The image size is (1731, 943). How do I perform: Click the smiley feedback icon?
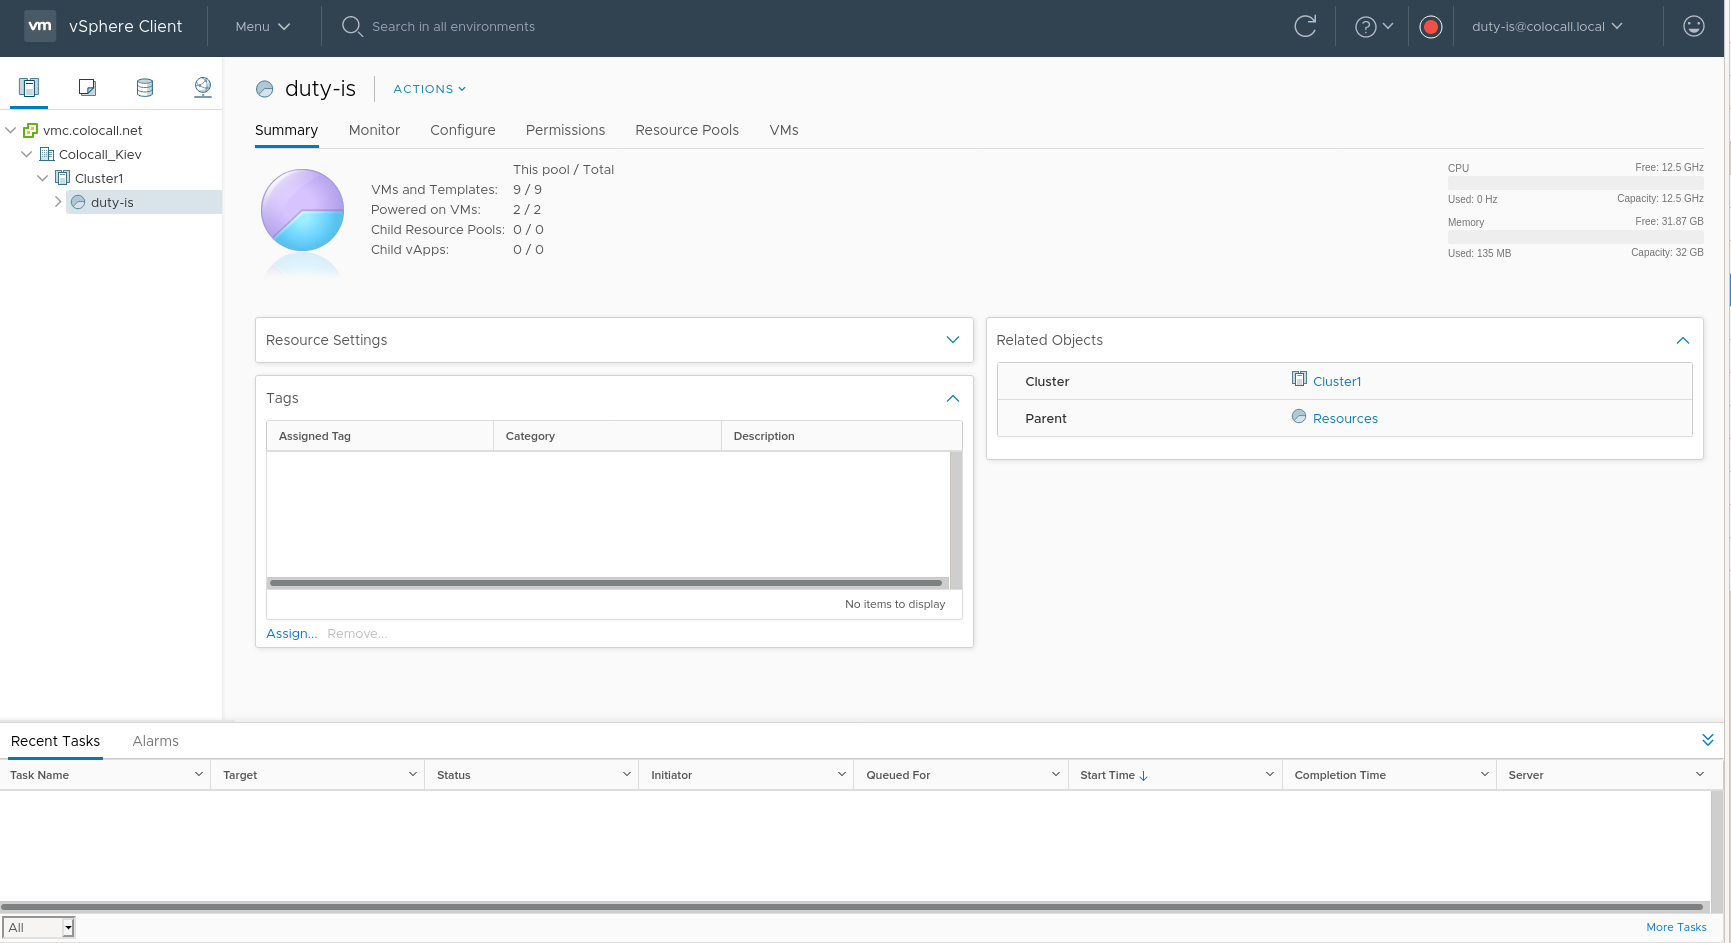tap(1693, 27)
